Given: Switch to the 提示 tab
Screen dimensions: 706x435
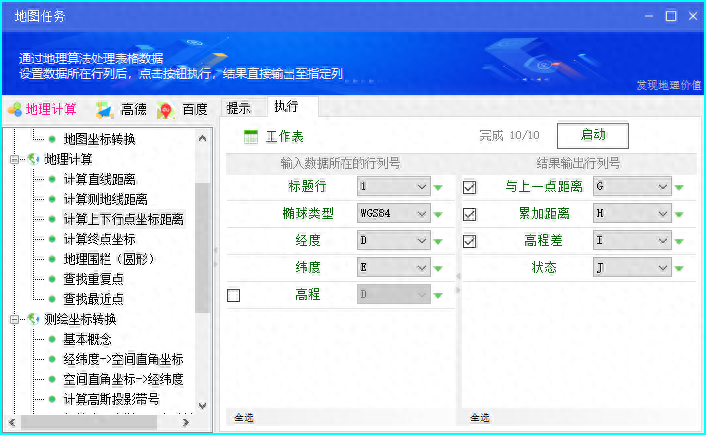Looking at the screenshot, I should 239,108.
